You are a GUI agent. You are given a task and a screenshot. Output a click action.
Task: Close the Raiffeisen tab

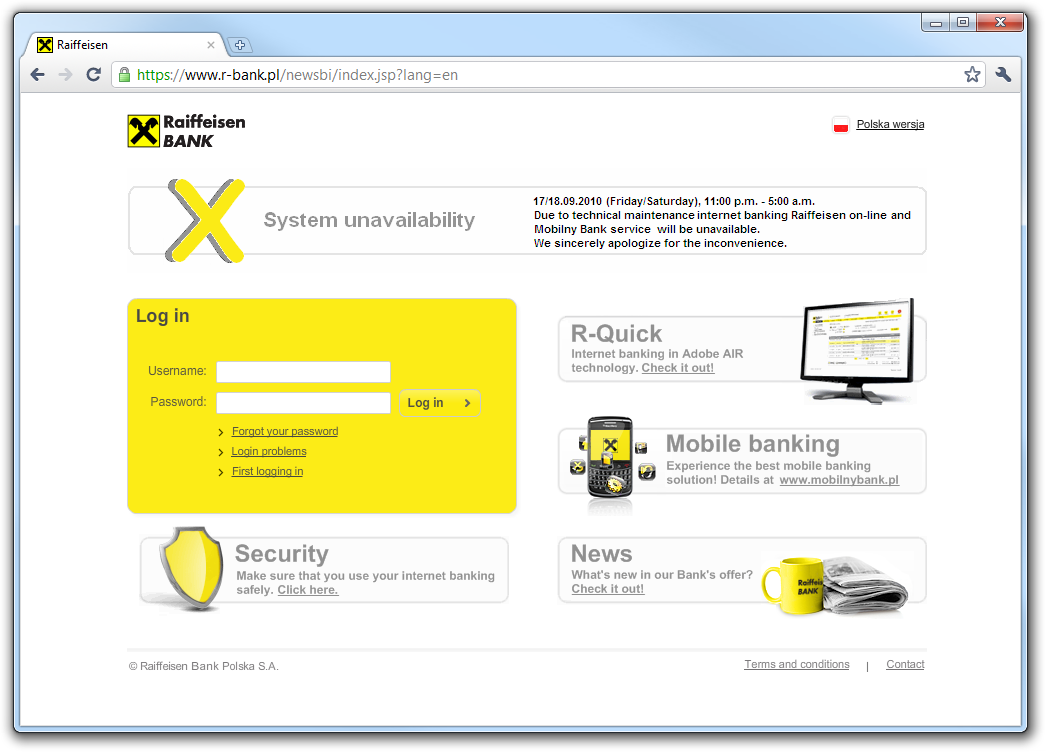[211, 45]
